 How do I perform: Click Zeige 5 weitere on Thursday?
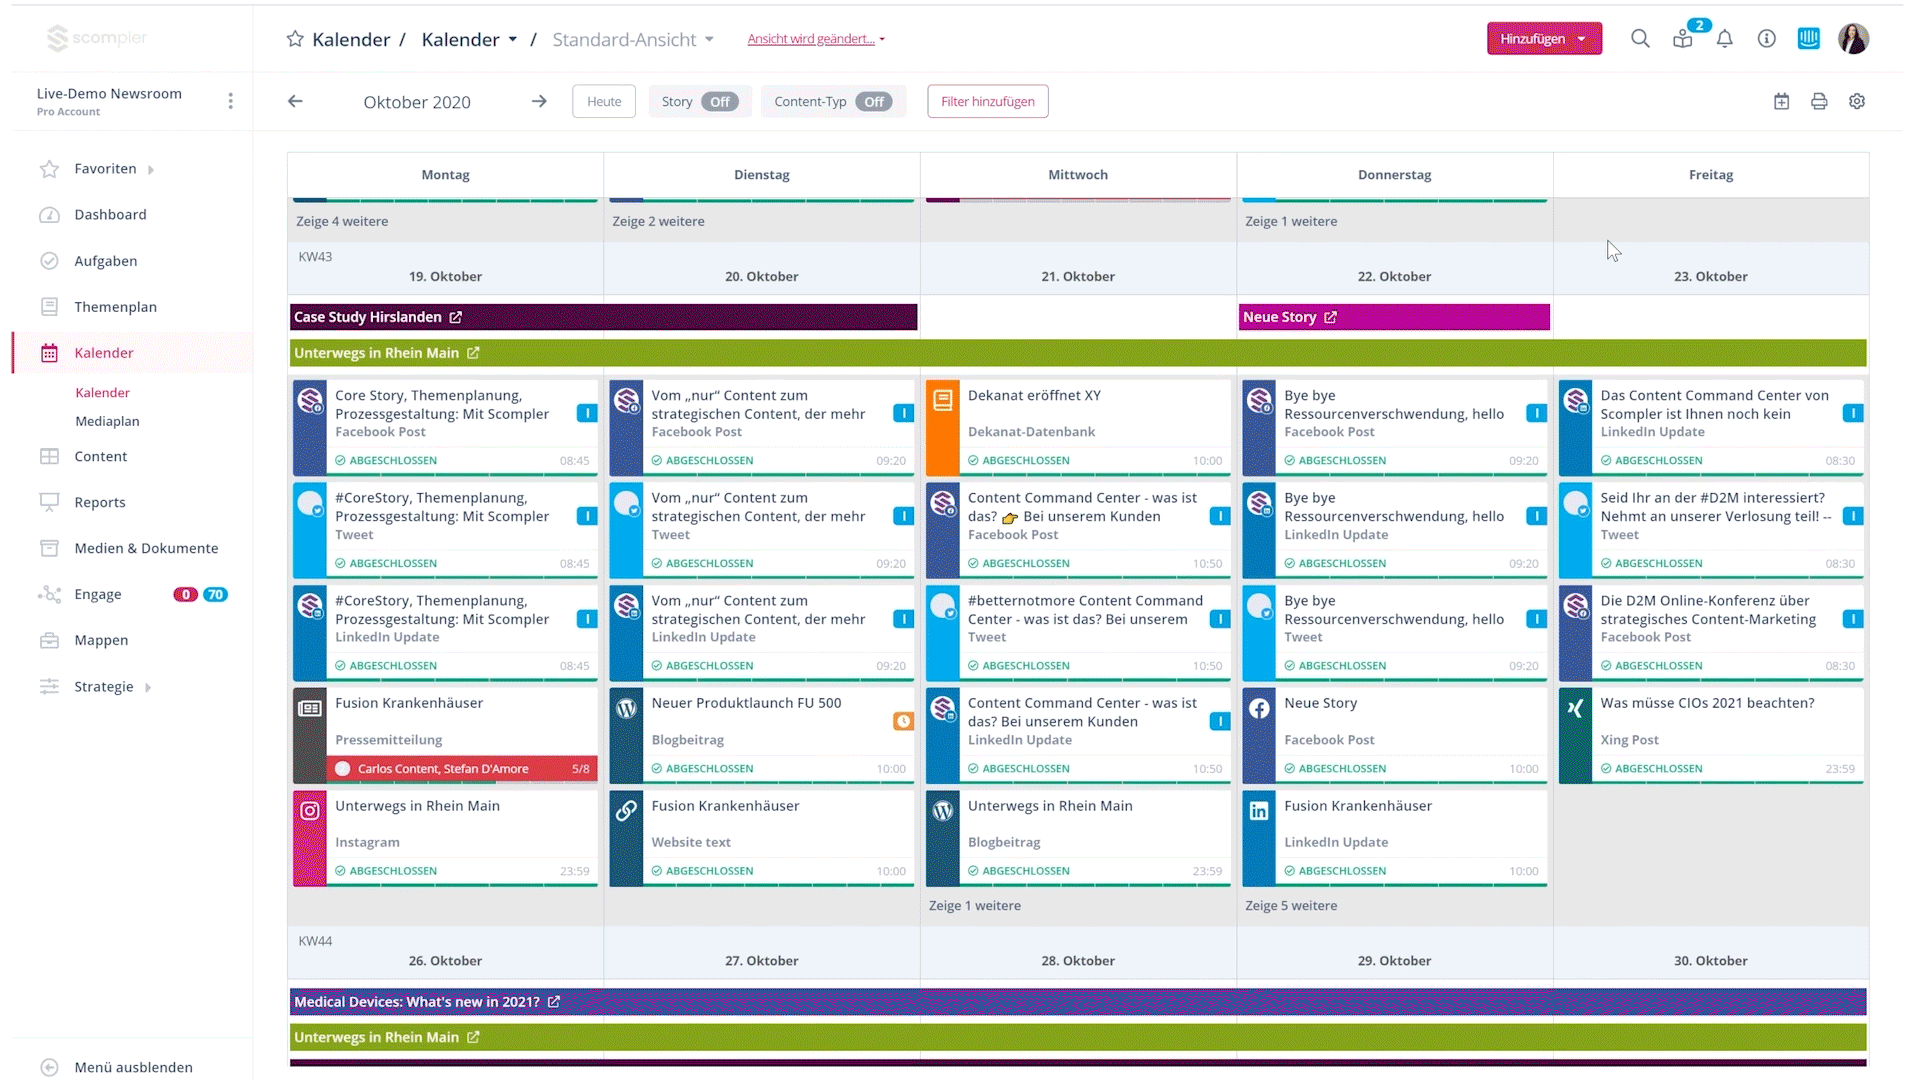[1291, 906]
